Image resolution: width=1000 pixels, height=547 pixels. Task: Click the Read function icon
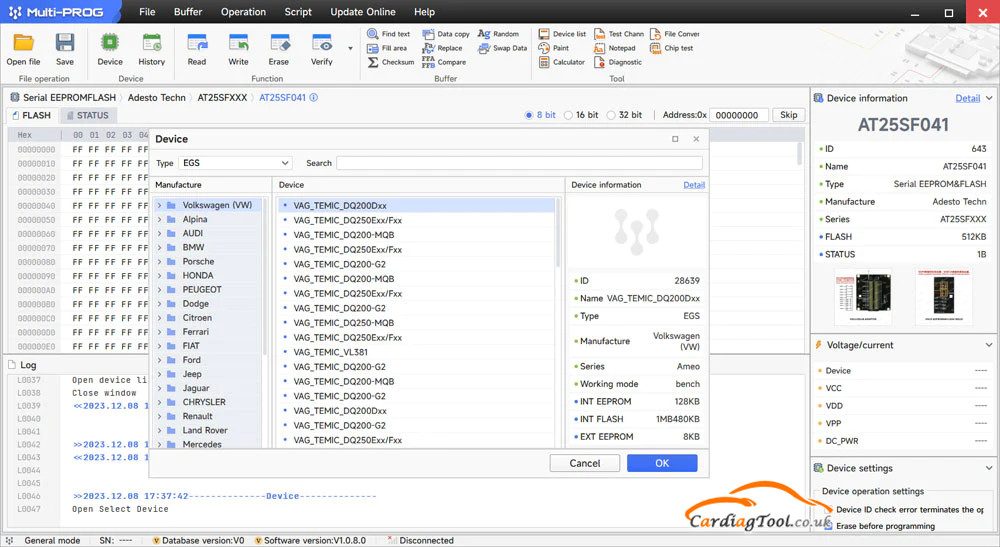pos(197,43)
